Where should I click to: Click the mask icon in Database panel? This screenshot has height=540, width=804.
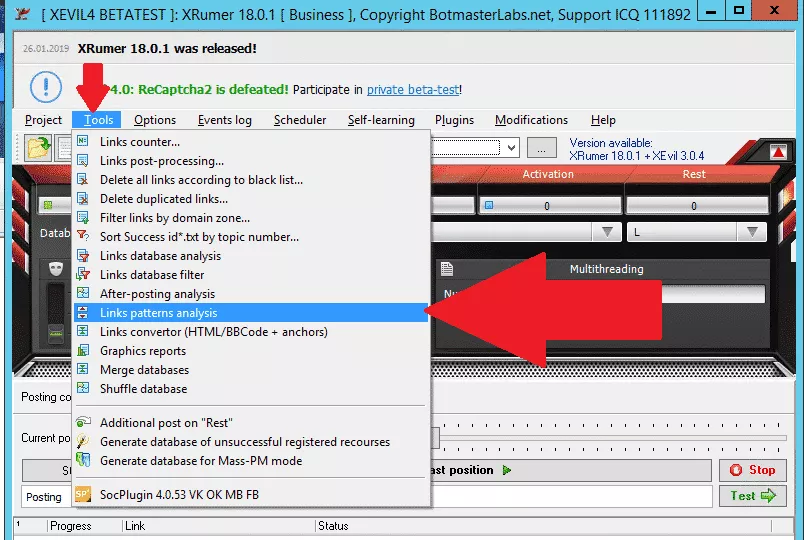click(56, 269)
